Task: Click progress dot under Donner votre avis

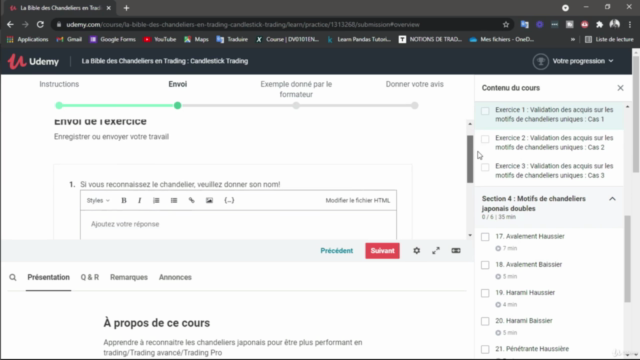Action: coord(414,106)
